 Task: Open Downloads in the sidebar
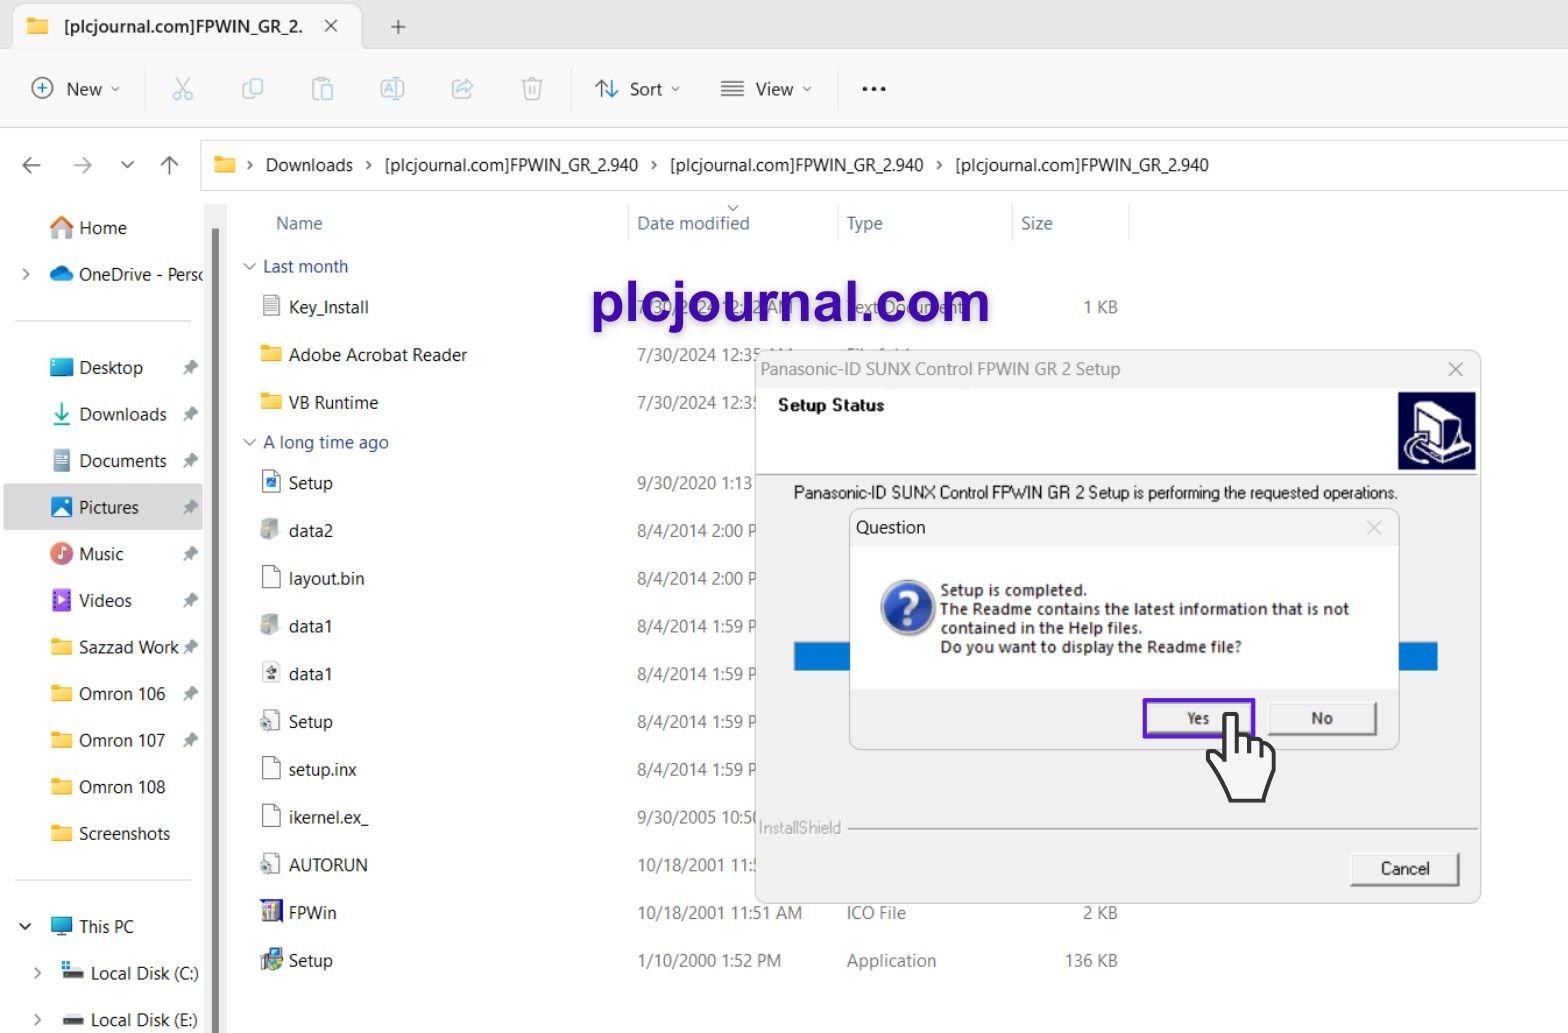point(122,414)
